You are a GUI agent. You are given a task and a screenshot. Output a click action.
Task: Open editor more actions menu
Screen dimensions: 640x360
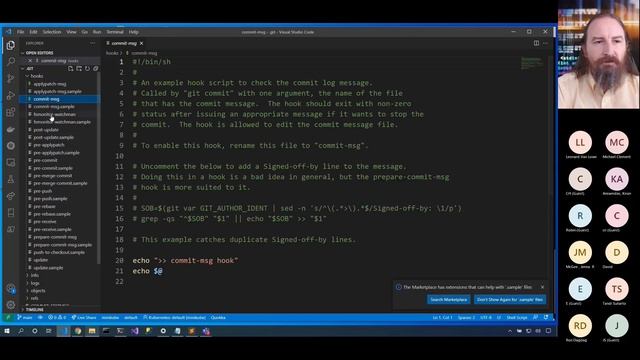point(545,43)
